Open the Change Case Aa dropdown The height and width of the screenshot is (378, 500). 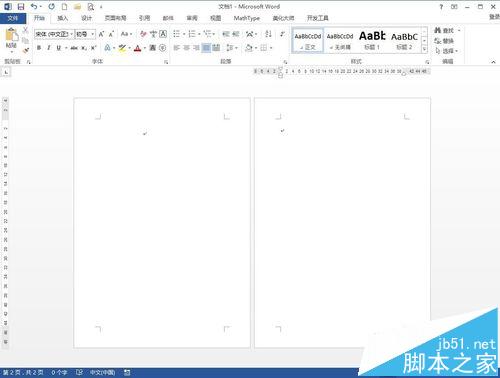(x=126, y=34)
